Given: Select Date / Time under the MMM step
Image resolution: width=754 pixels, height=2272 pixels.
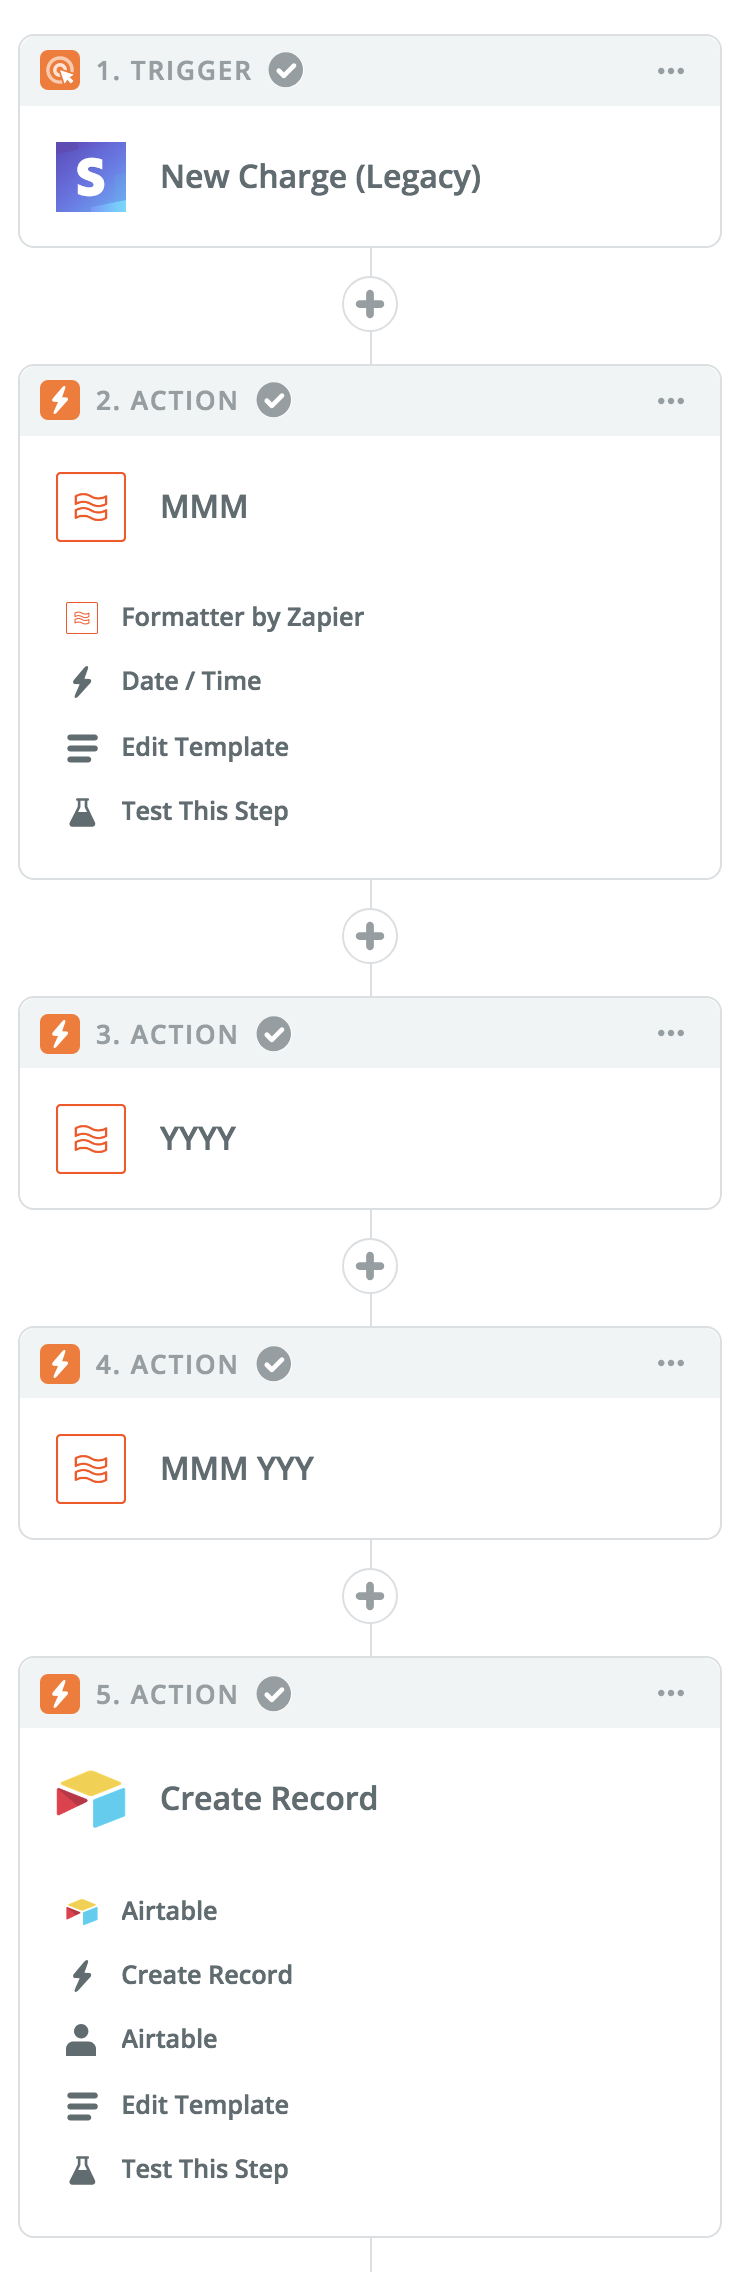Looking at the screenshot, I should coord(191,681).
